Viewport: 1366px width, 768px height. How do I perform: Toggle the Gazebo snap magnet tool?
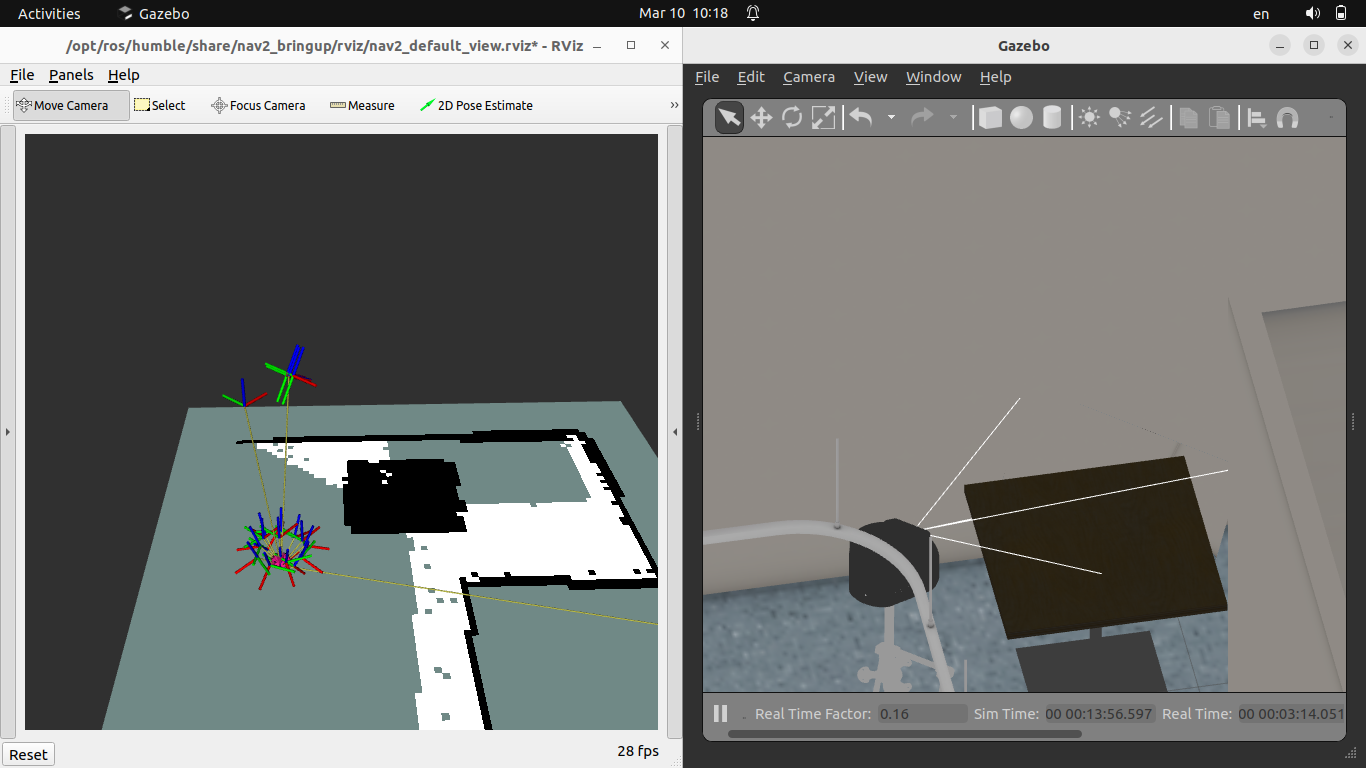pyautogui.click(x=1288, y=118)
